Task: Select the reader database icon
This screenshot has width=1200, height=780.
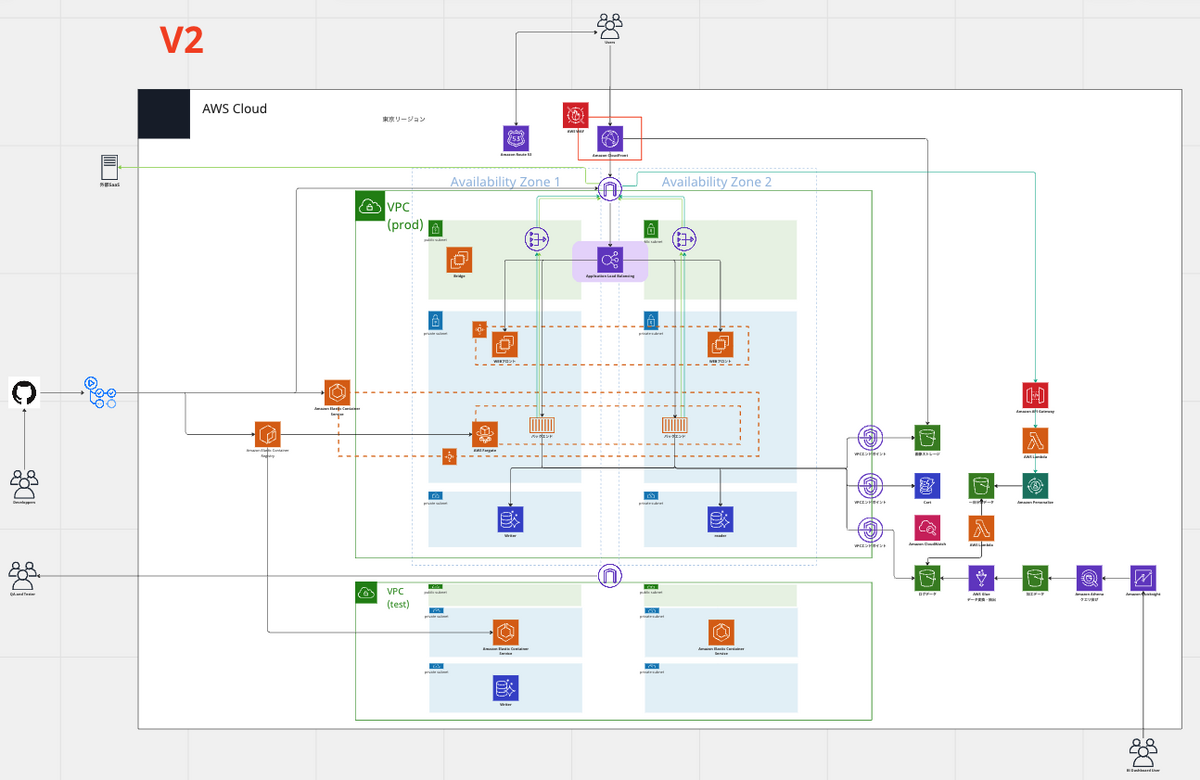Action: 720,519
